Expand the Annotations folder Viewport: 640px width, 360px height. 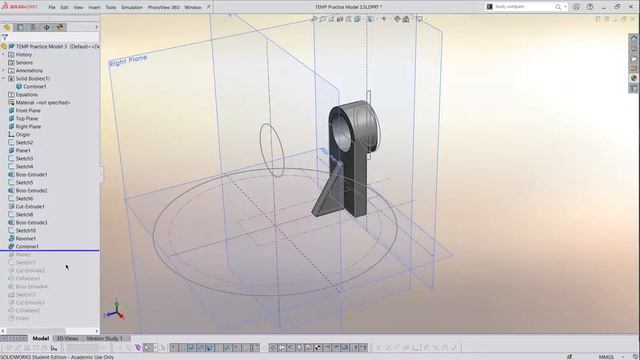4,71
